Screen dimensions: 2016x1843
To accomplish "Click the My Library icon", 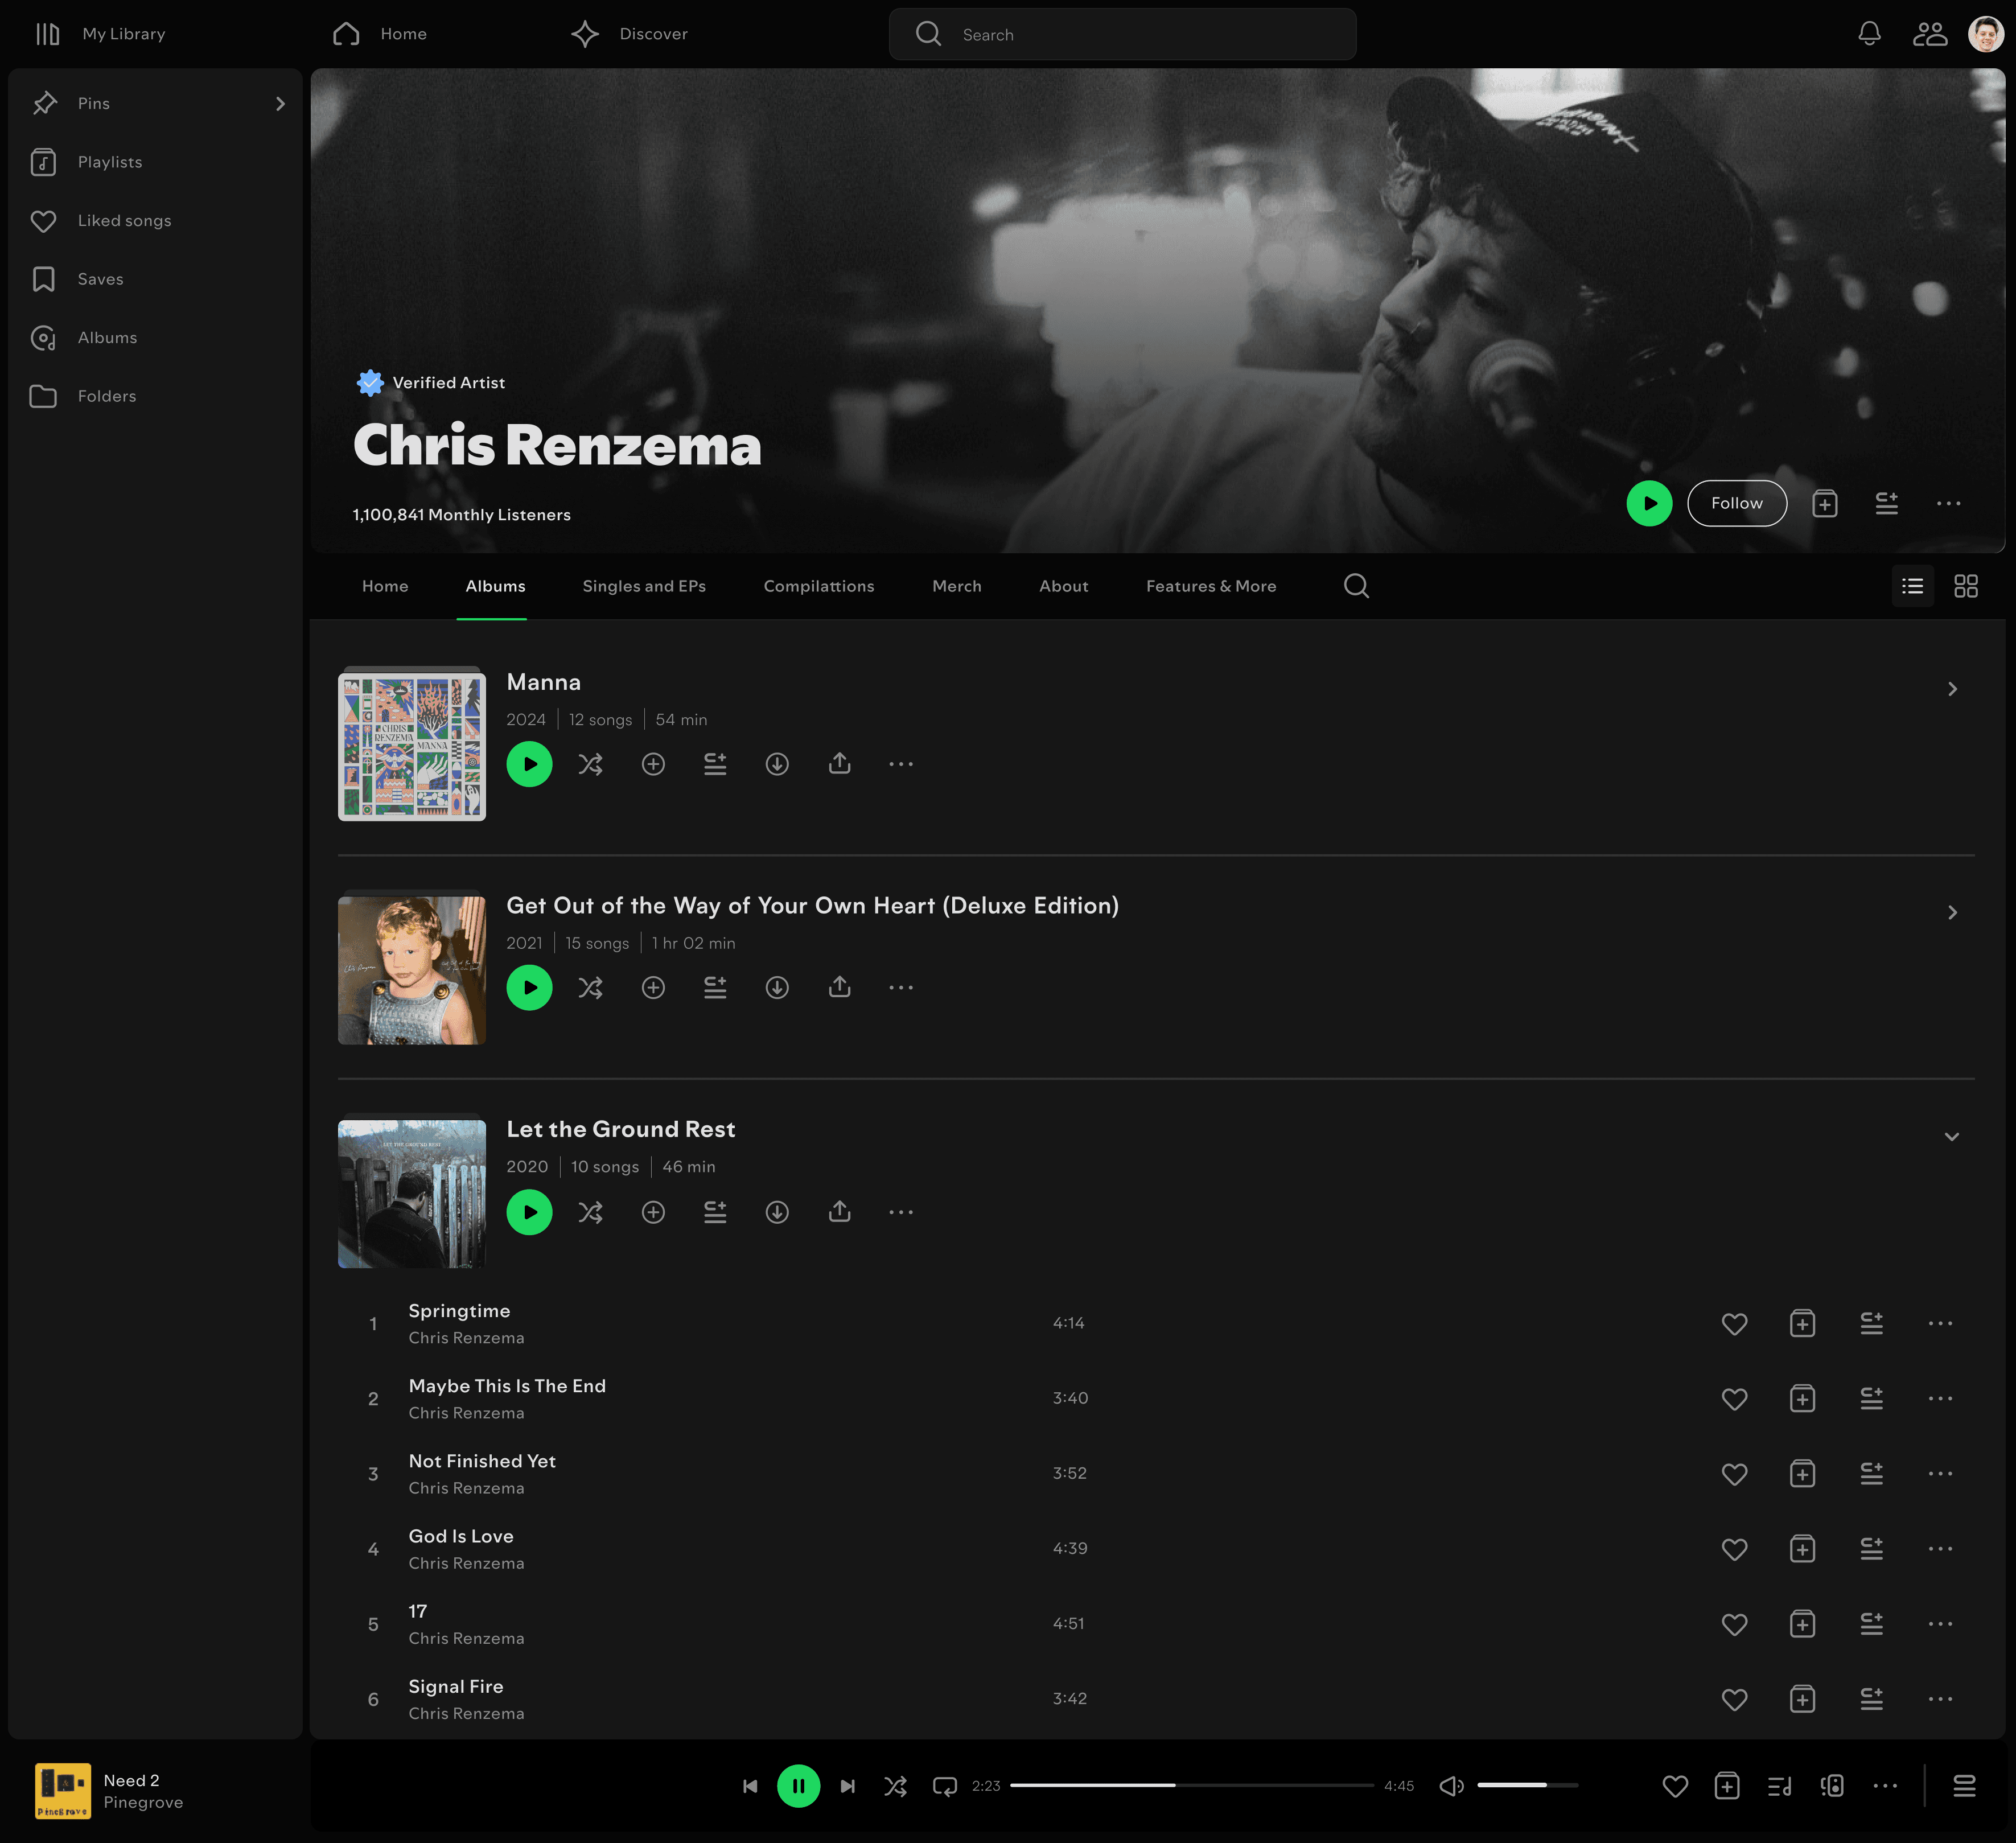I will 48,34.
